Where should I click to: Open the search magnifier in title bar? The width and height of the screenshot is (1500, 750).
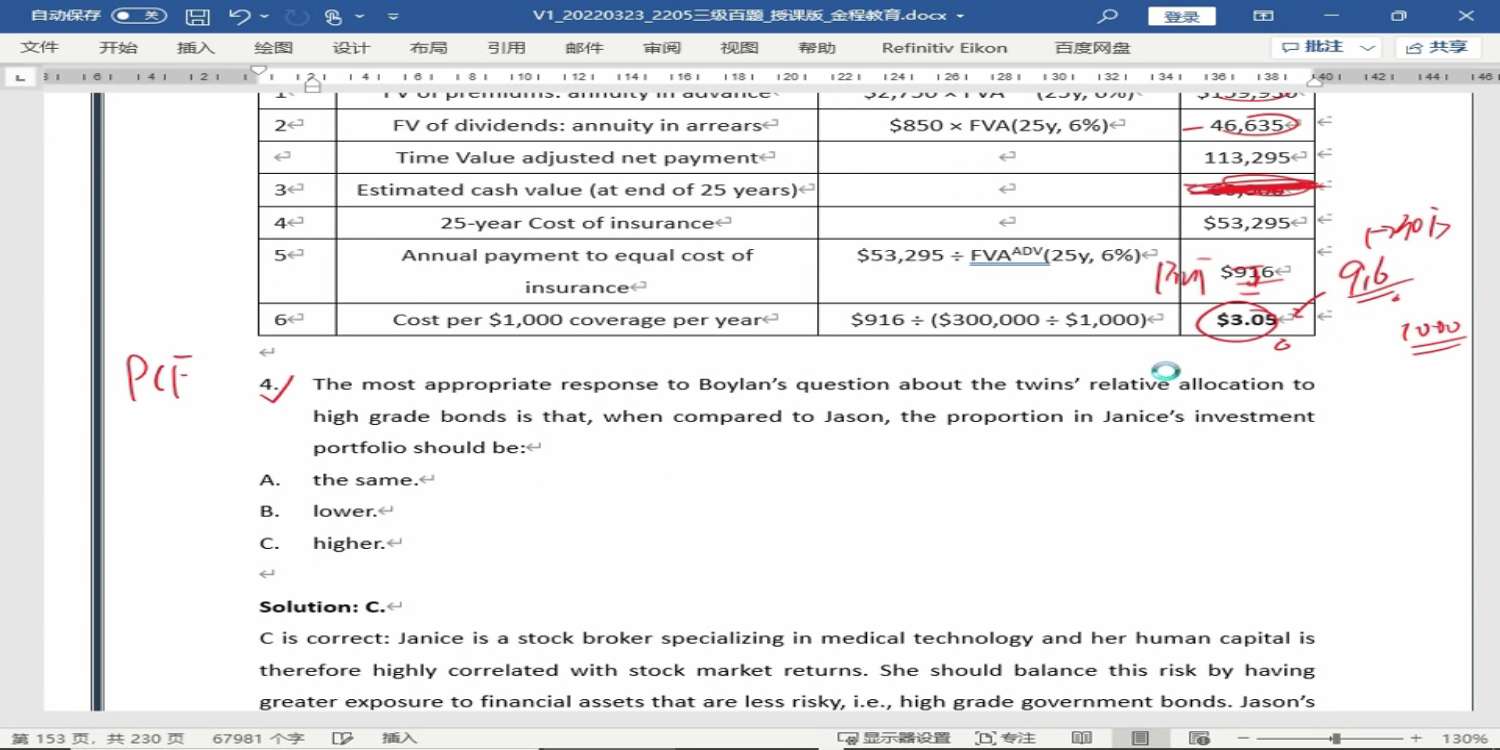click(x=1107, y=16)
